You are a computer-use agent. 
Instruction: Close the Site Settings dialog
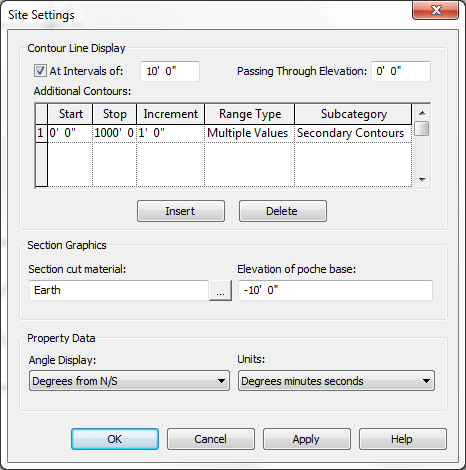pyautogui.click(x=436, y=10)
